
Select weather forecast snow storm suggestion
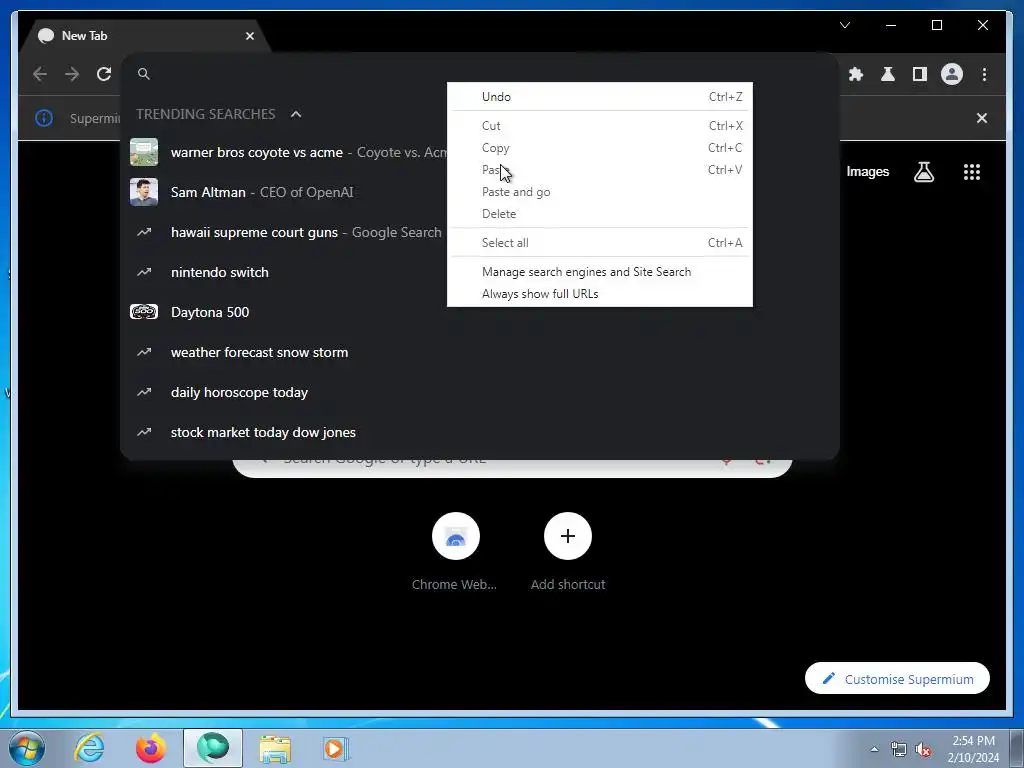479,353
